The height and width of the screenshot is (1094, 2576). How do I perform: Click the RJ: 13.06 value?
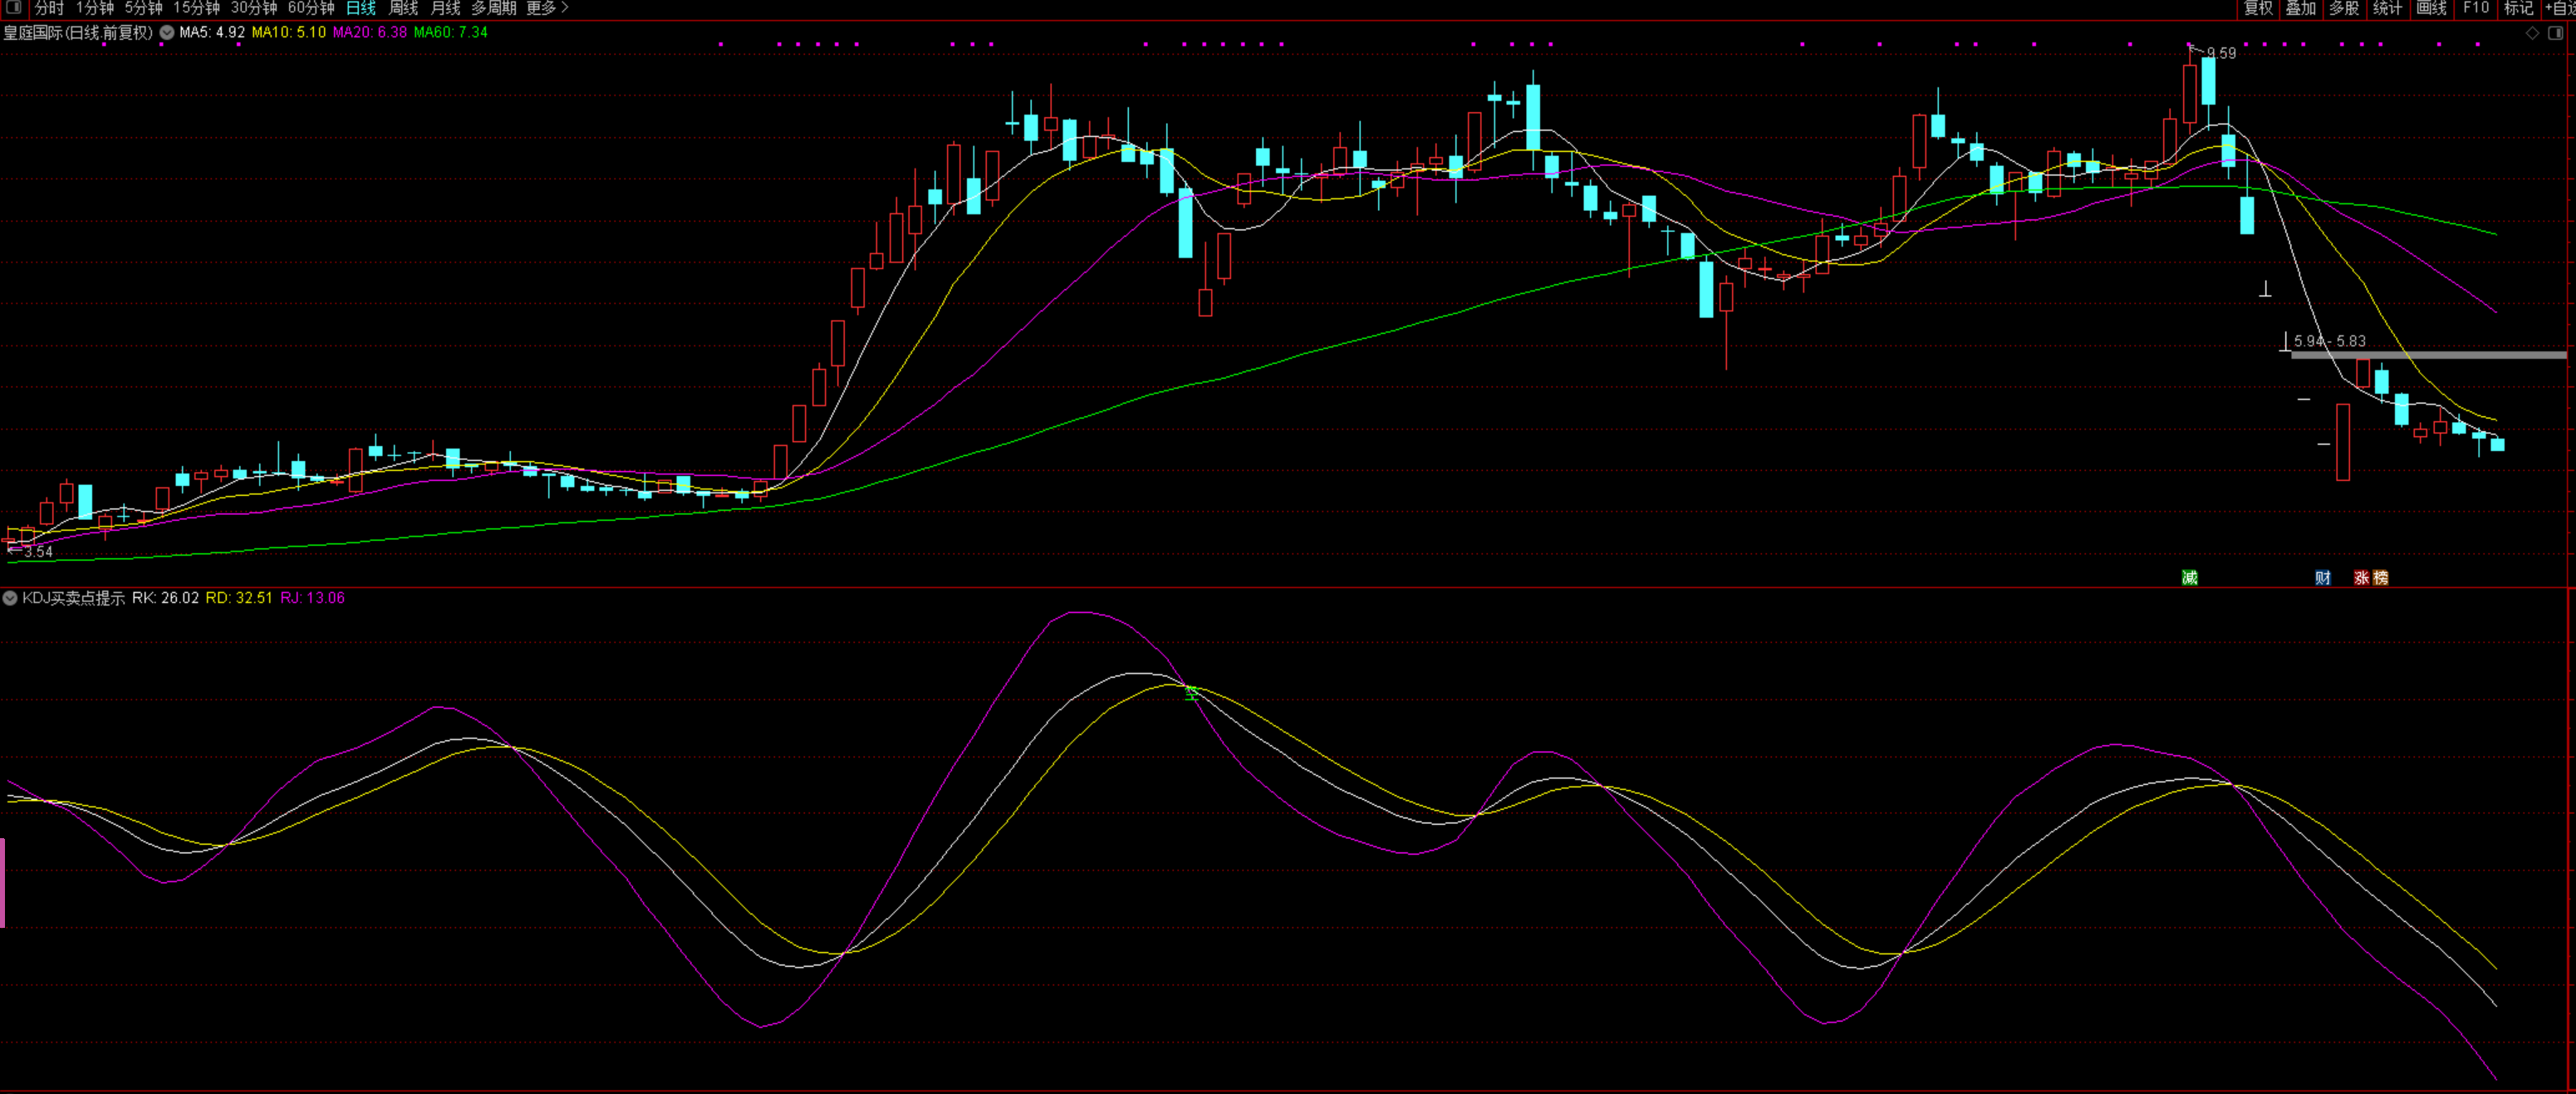[x=313, y=598]
